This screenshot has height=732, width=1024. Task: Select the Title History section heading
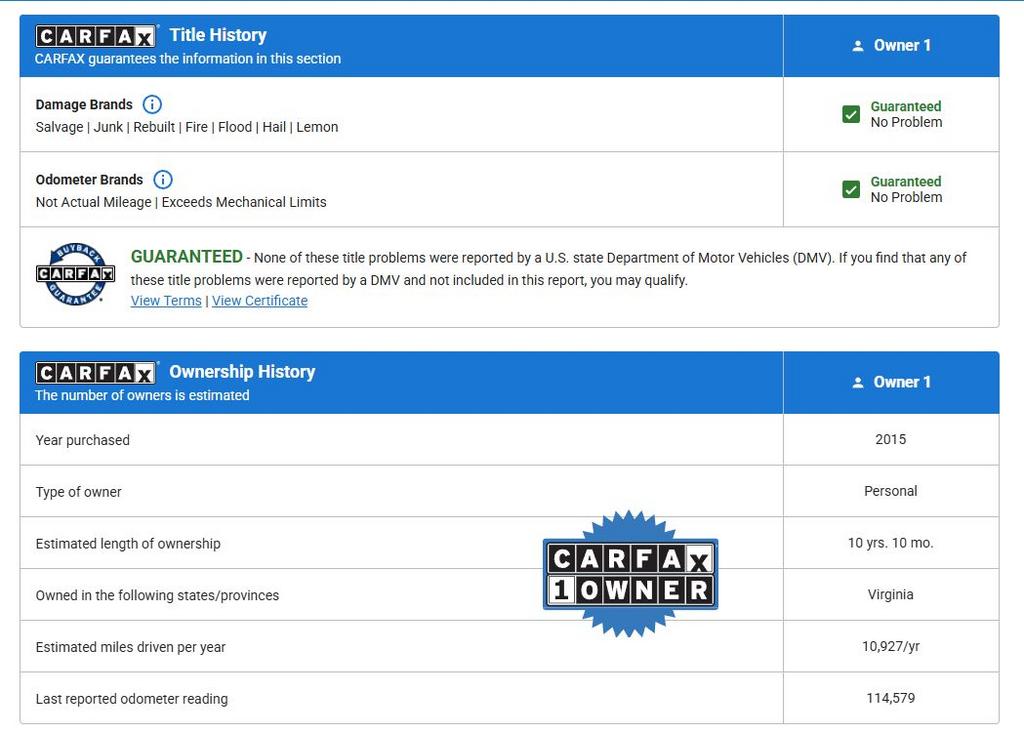click(218, 35)
